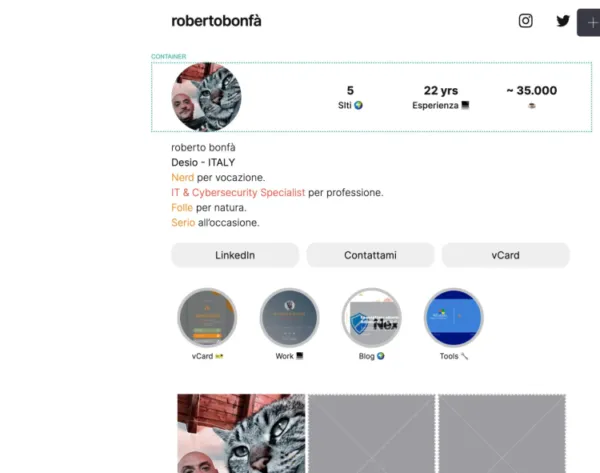Select the round profile avatar photo

(x=206, y=97)
